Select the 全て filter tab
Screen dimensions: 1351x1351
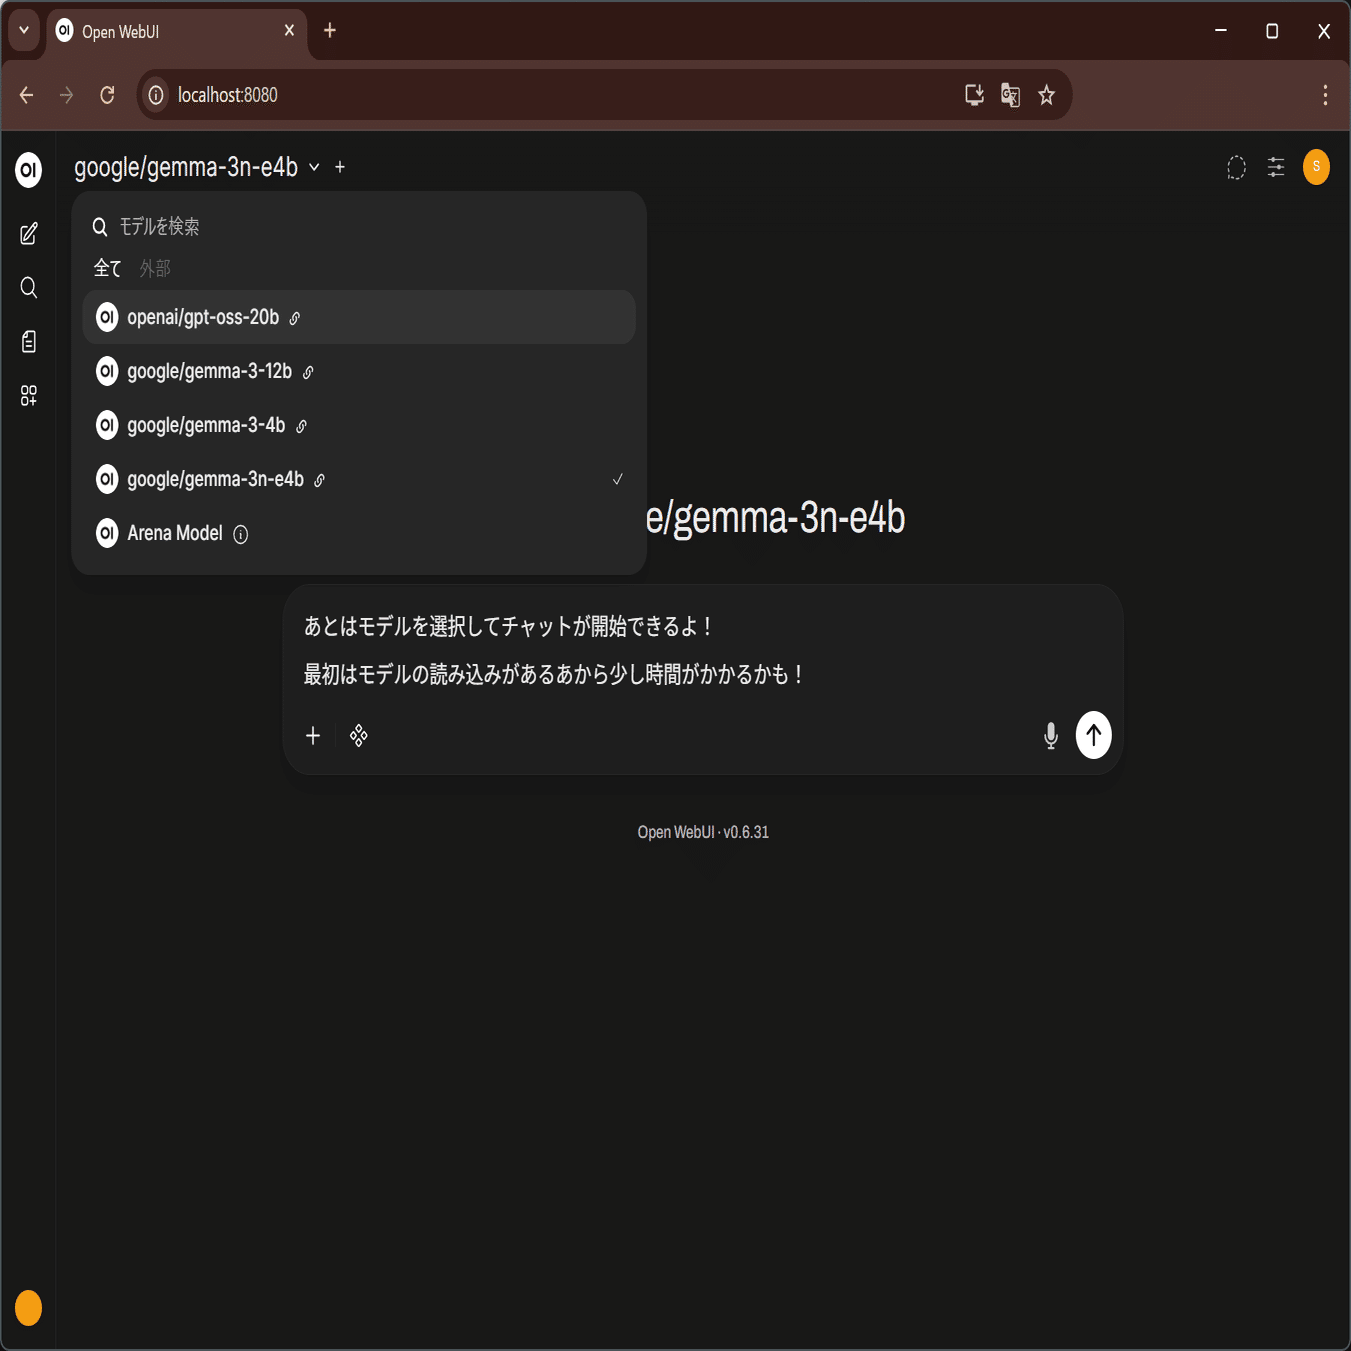(x=107, y=268)
